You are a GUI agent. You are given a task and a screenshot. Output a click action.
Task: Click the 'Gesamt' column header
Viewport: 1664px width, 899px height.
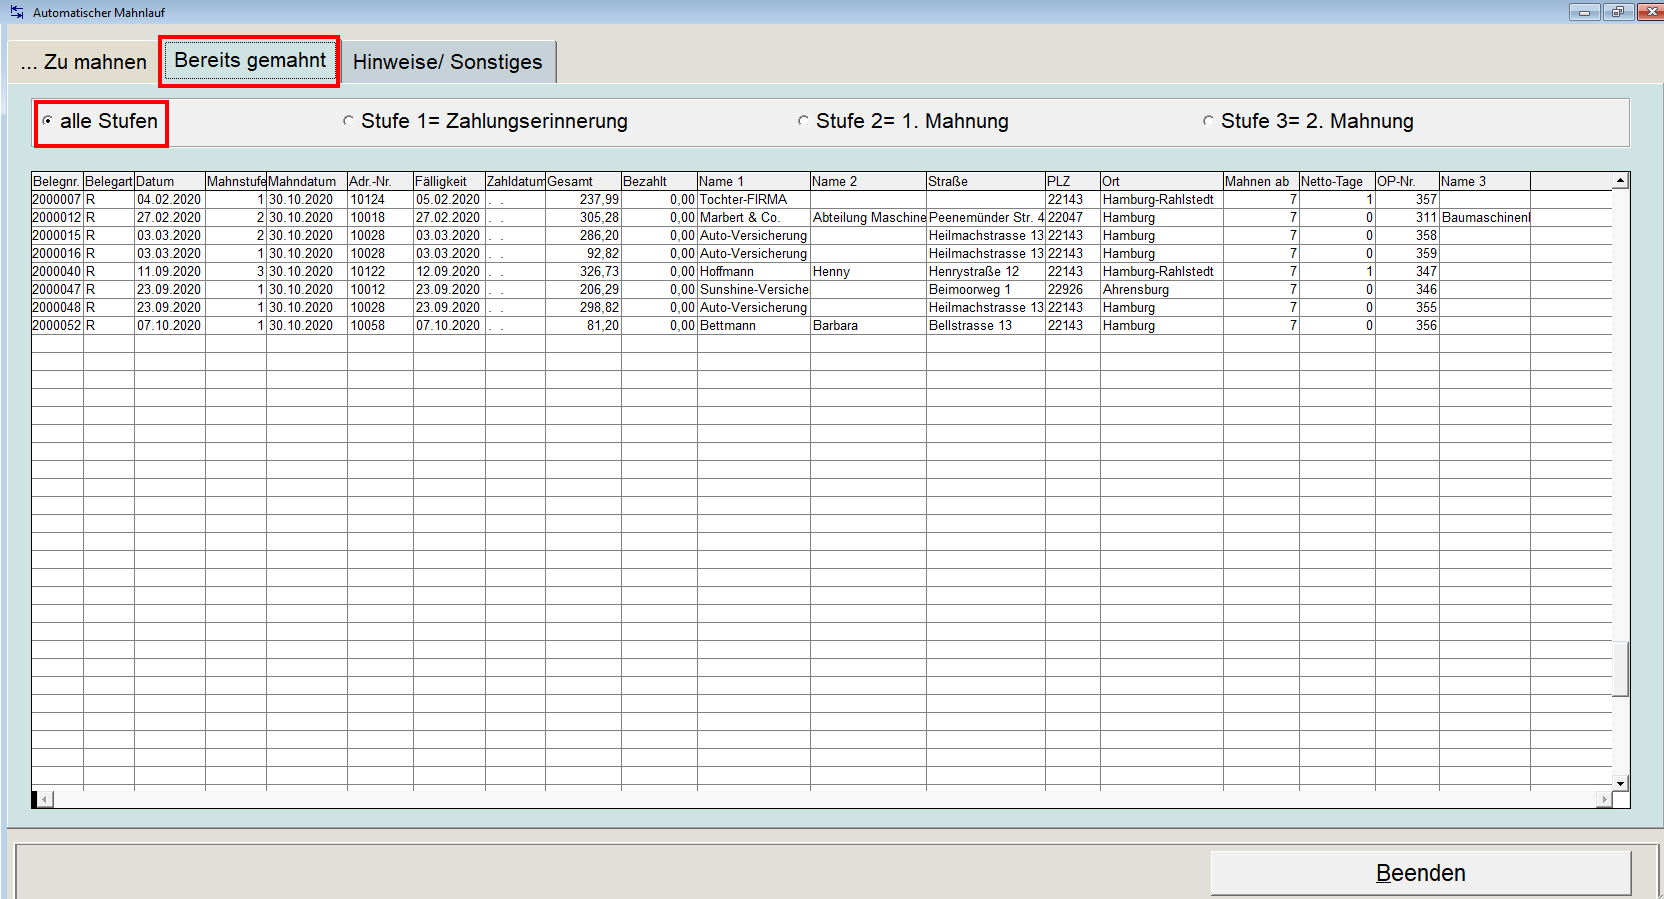[583, 181]
